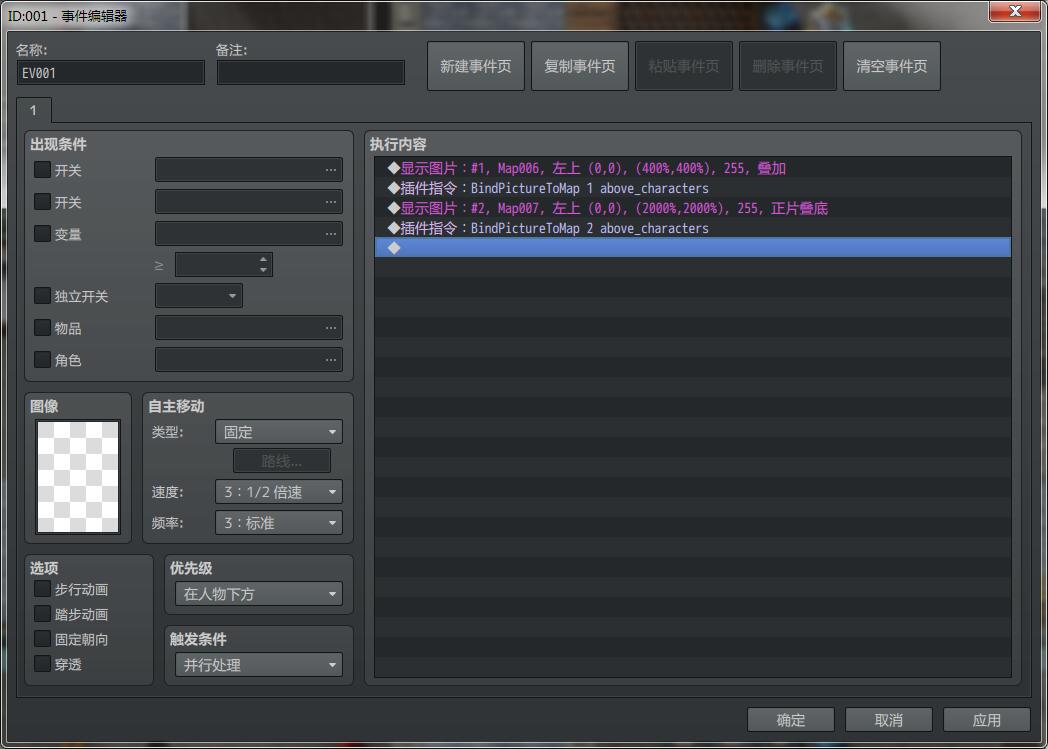Open the 独立开关 selection dropdown
Viewport: 1048px width, 749px height.
pos(199,296)
